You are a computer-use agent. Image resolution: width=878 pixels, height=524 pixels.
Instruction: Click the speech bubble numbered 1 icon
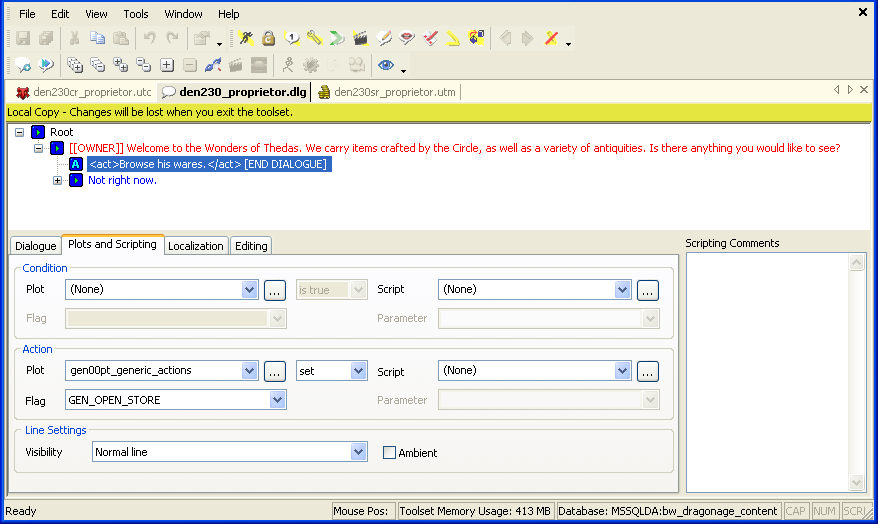tap(291, 39)
